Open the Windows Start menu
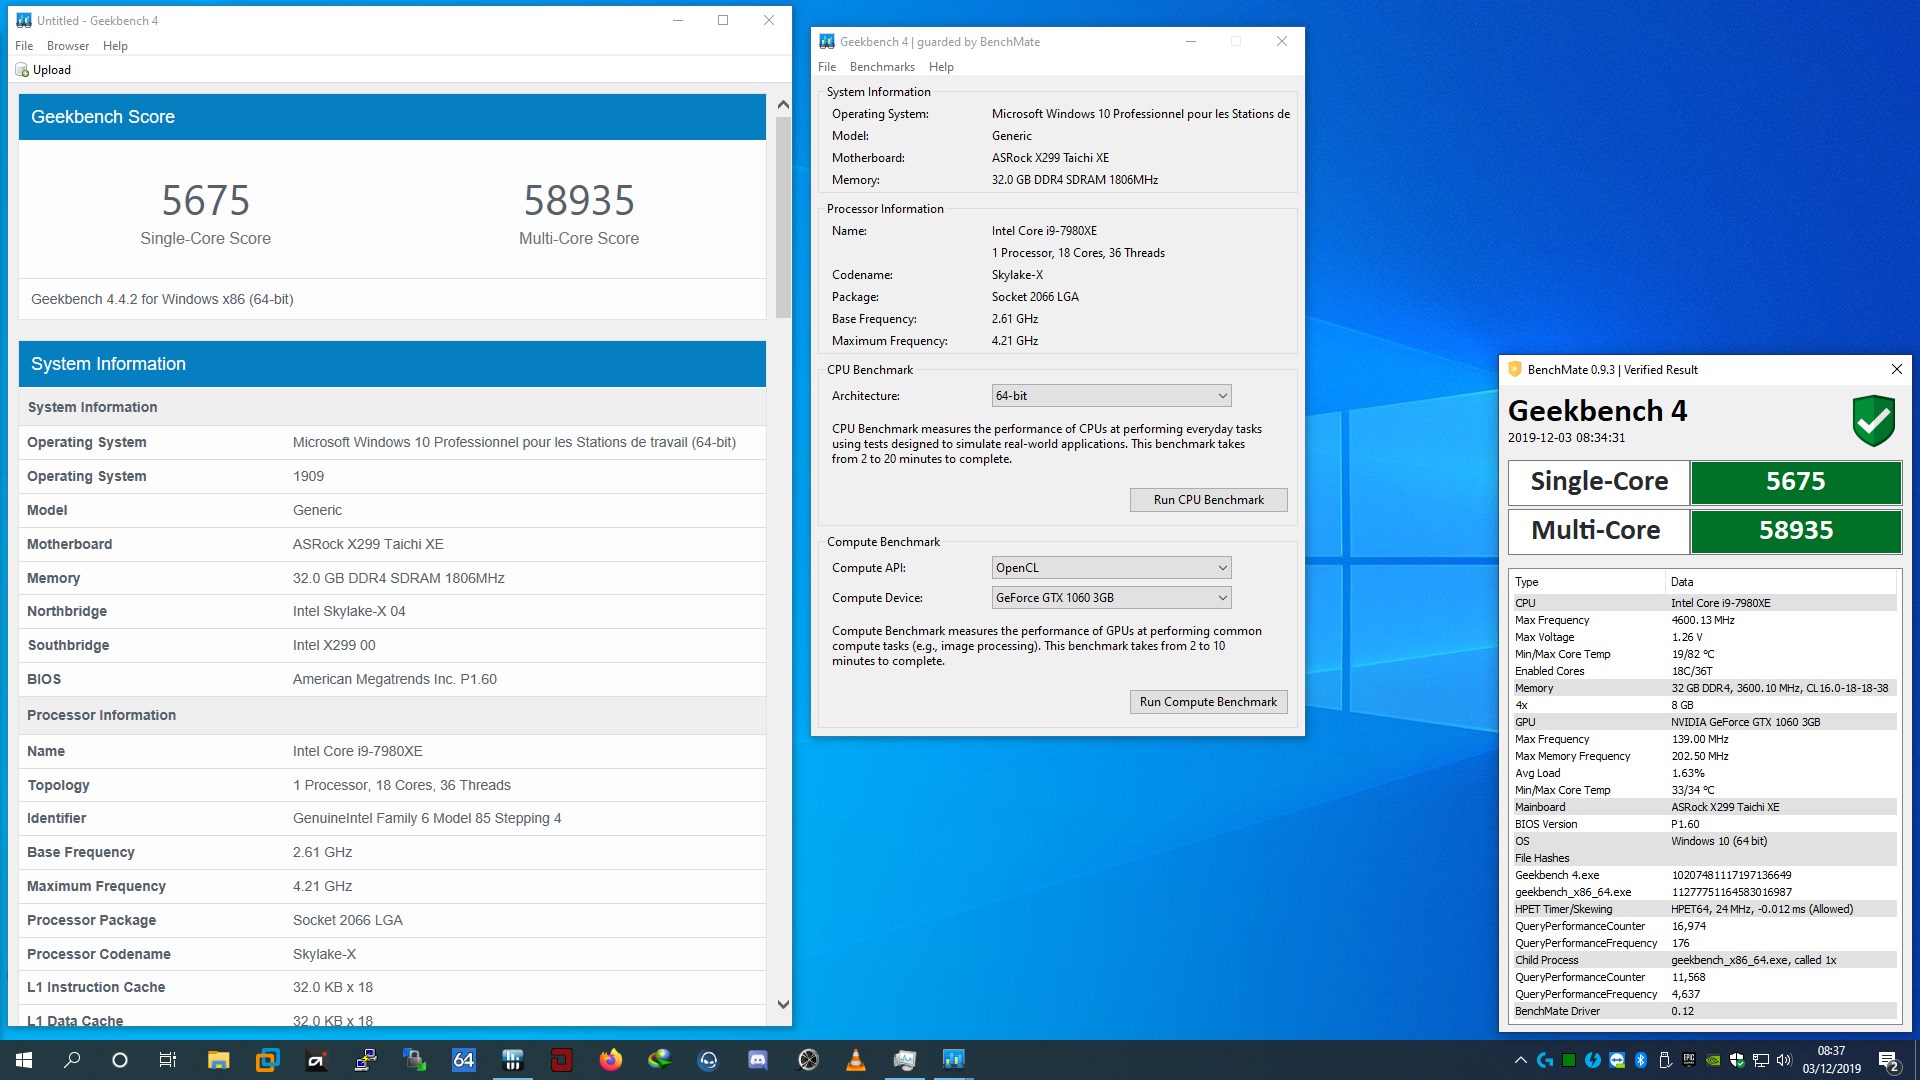The image size is (1920, 1080). click(x=24, y=1060)
